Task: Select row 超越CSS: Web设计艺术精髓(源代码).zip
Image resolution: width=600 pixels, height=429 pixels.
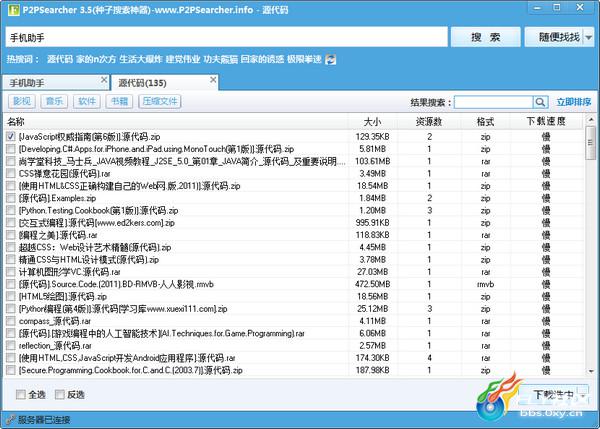Action: pyautogui.click(x=293, y=247)
